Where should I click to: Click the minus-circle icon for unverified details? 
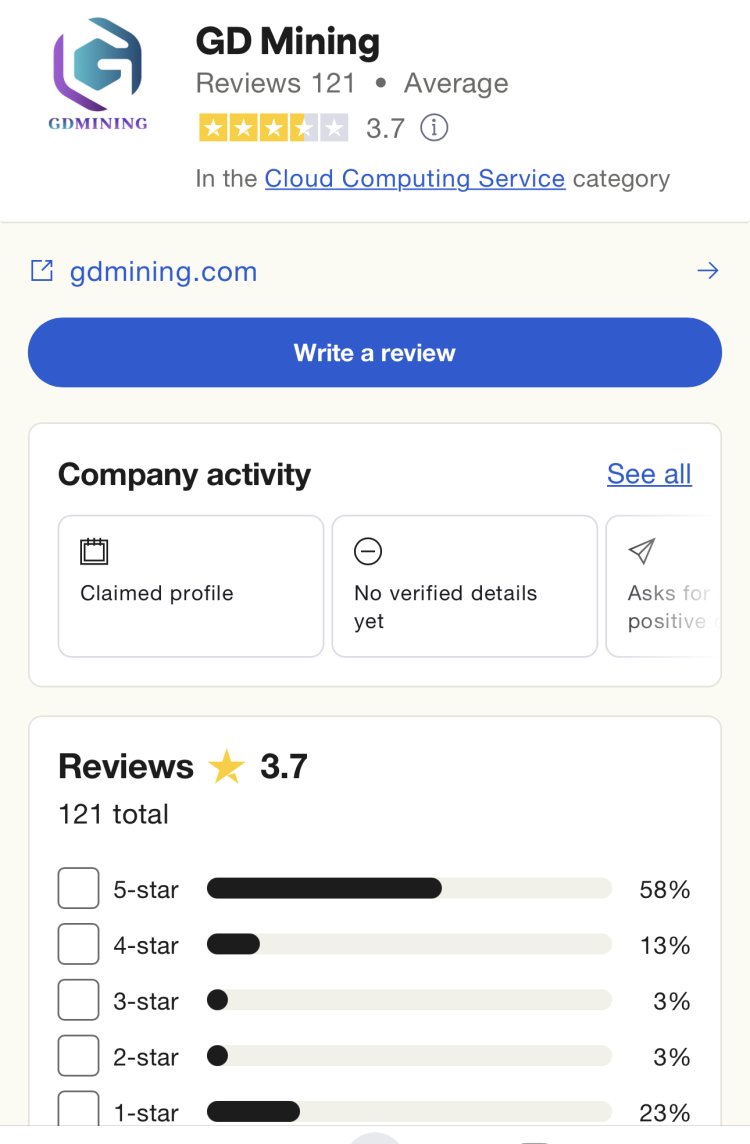coord(368,551)
